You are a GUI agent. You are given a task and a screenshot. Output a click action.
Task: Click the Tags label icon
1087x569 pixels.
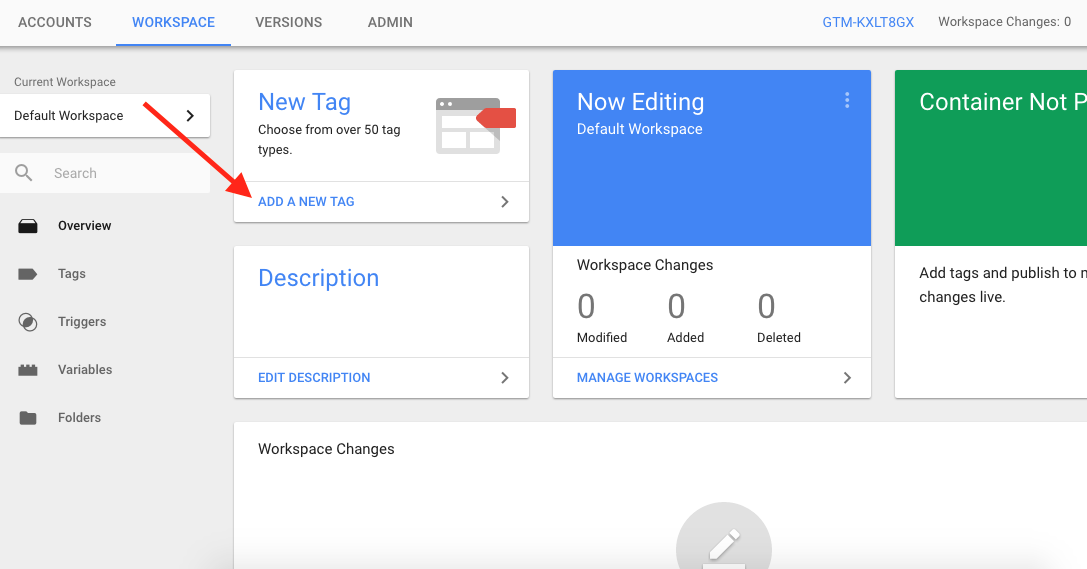click(x=28, y=274)
